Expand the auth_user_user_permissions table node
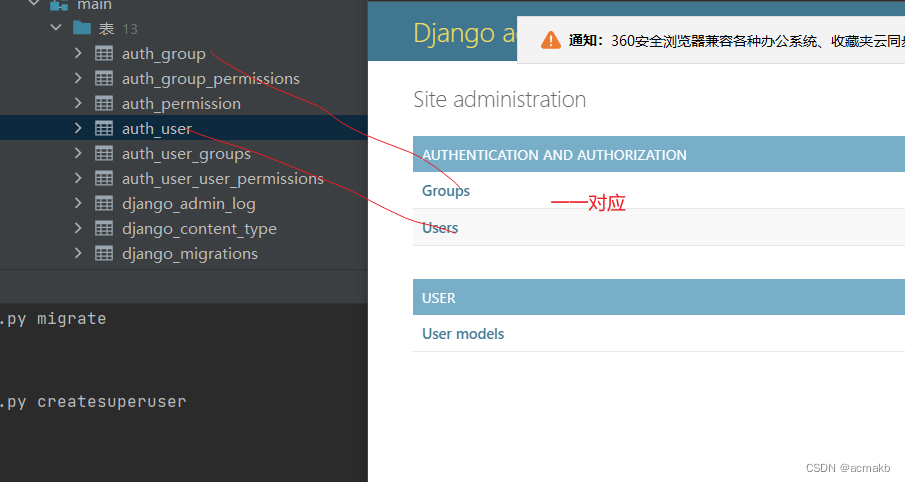 pos(78,178)
